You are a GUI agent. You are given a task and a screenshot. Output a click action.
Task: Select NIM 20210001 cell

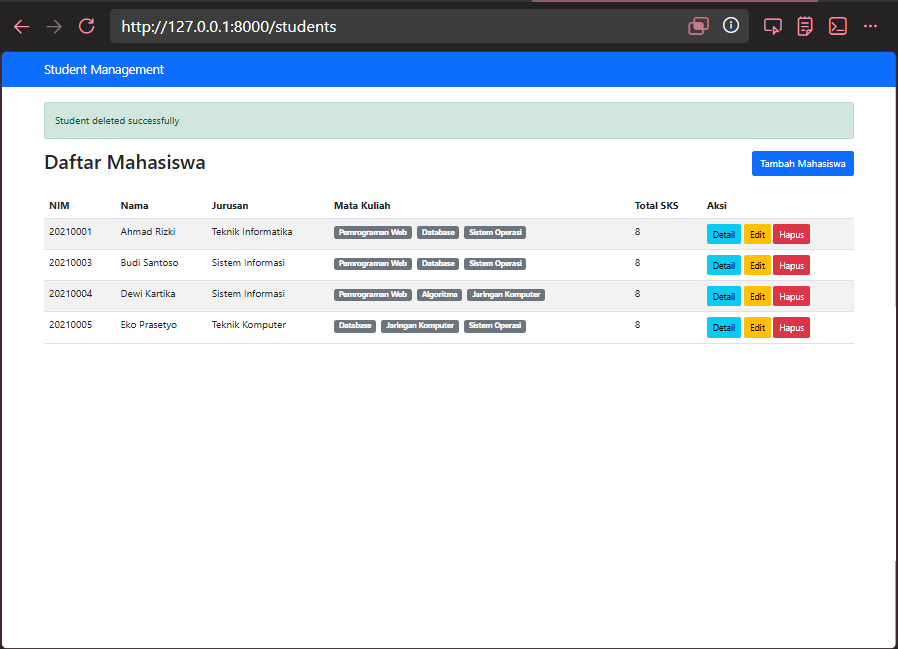70,232
